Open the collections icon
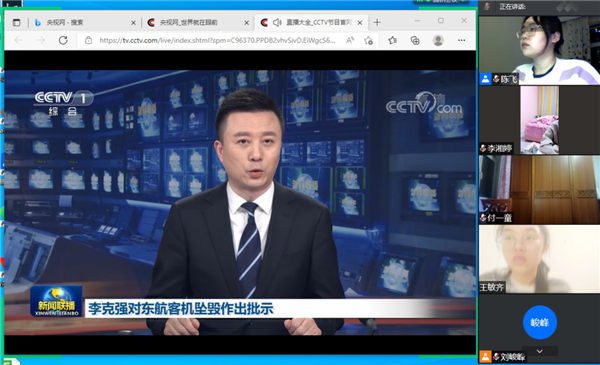The height and width of the screenshot is (365, 600). (x=415, y=40)
